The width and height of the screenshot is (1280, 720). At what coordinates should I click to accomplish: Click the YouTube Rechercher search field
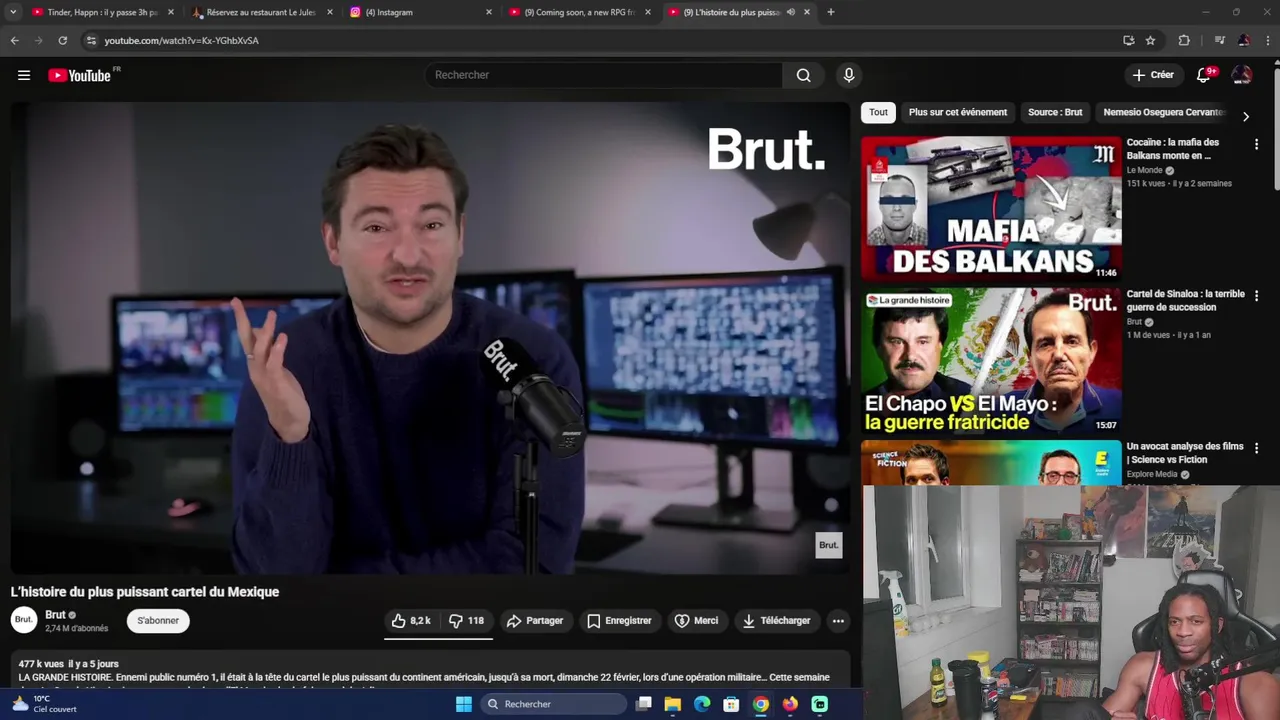point(604,75)
